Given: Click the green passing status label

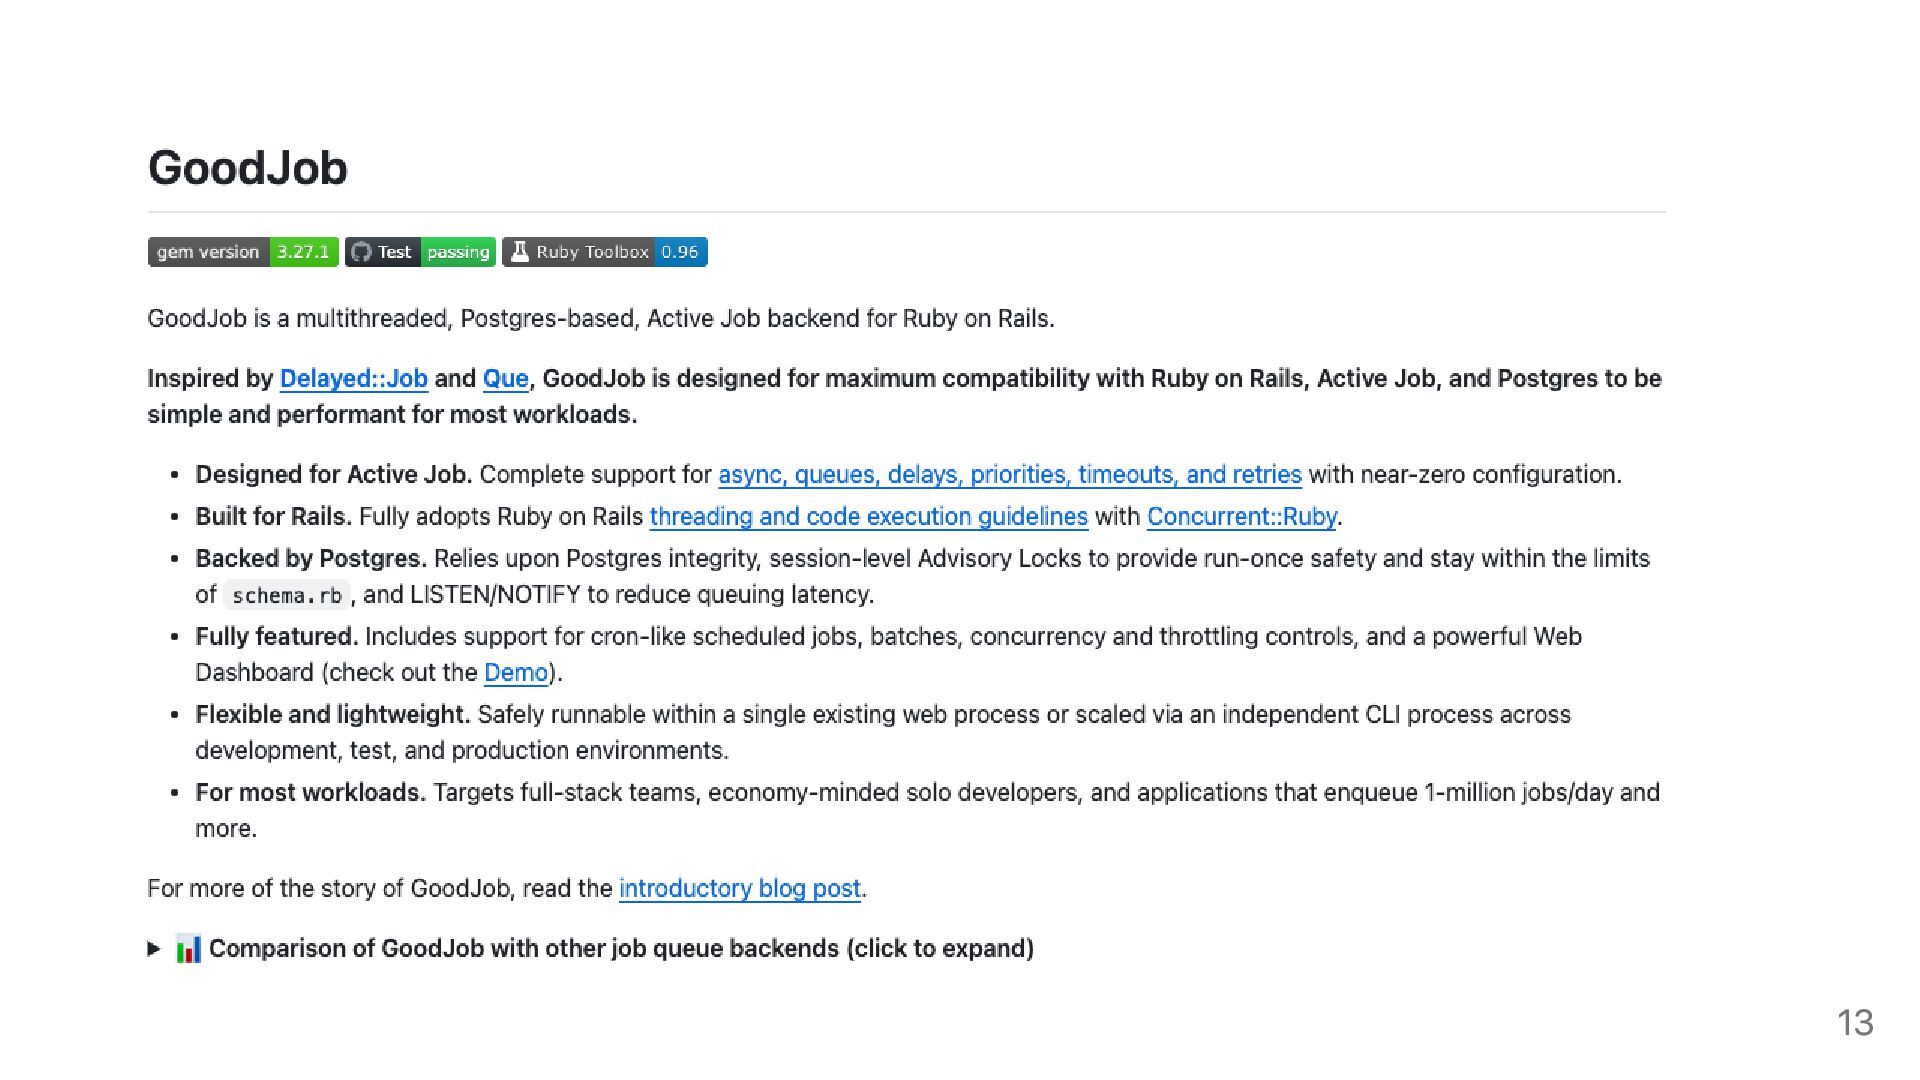Looking at the screenshot, I should (458, 252).
